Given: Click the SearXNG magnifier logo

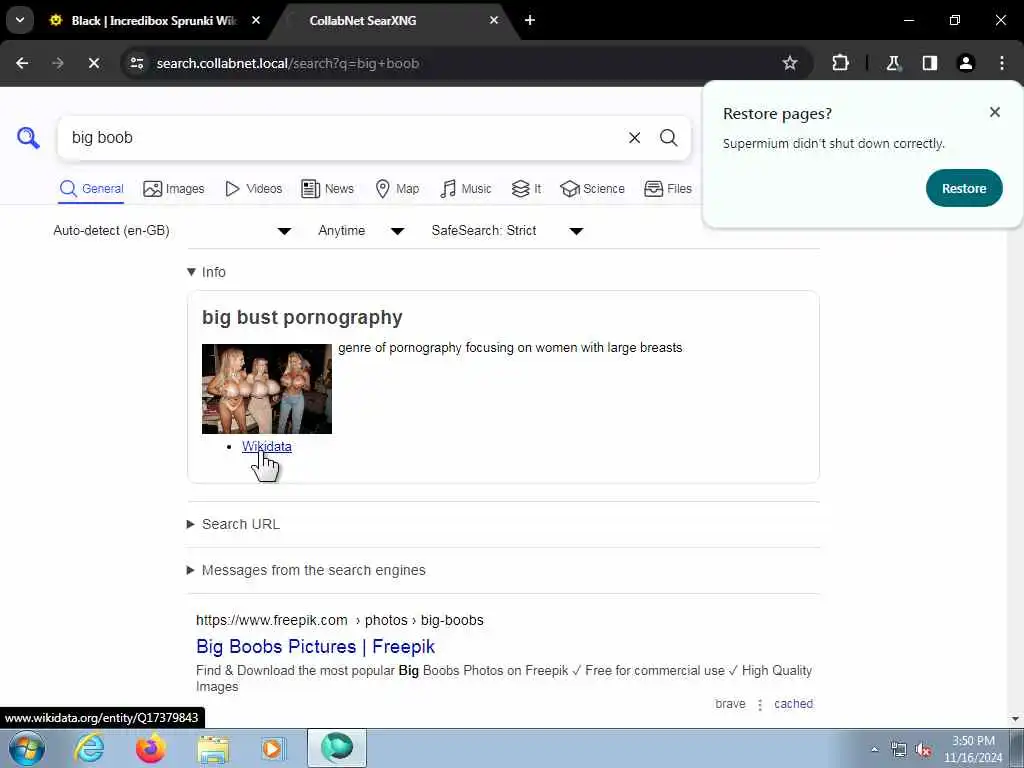Looking at the screenshot, I should click(28, 138).
